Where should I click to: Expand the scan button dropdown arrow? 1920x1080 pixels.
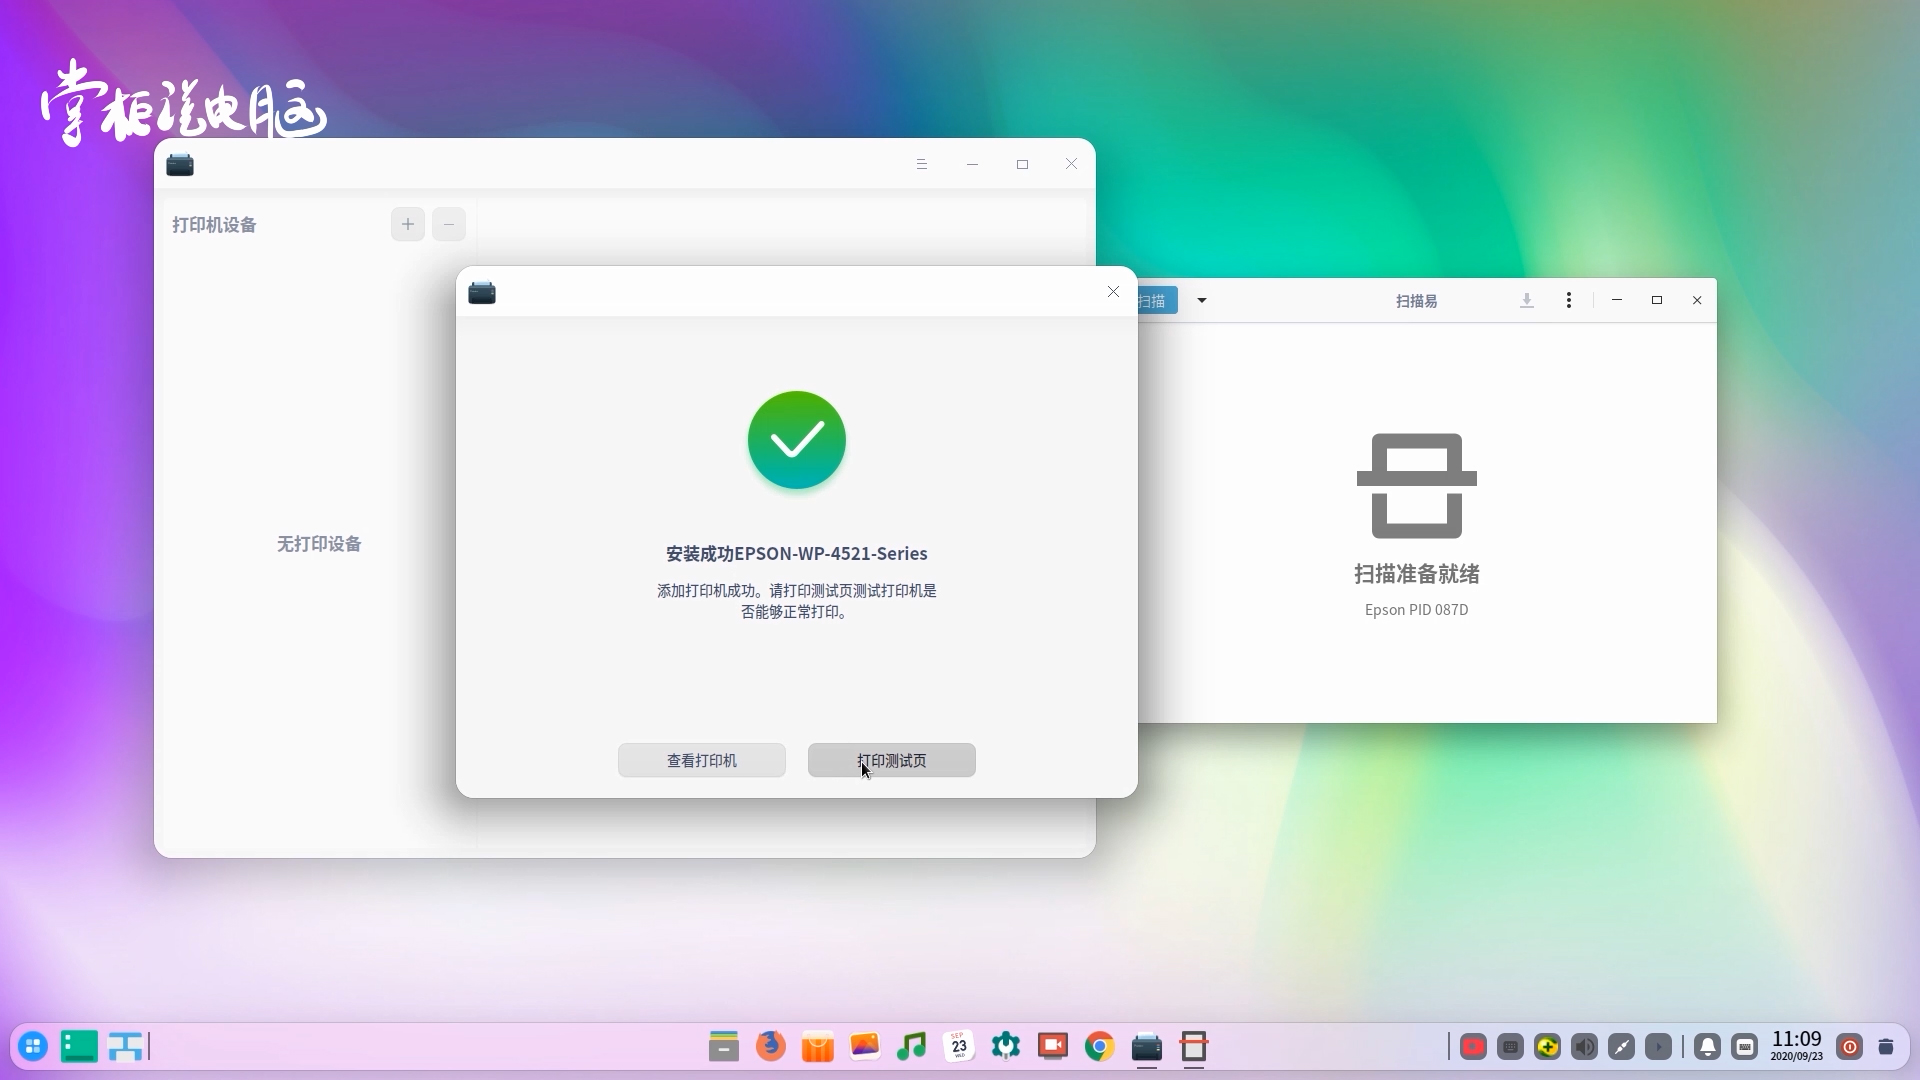(1202, 300)
